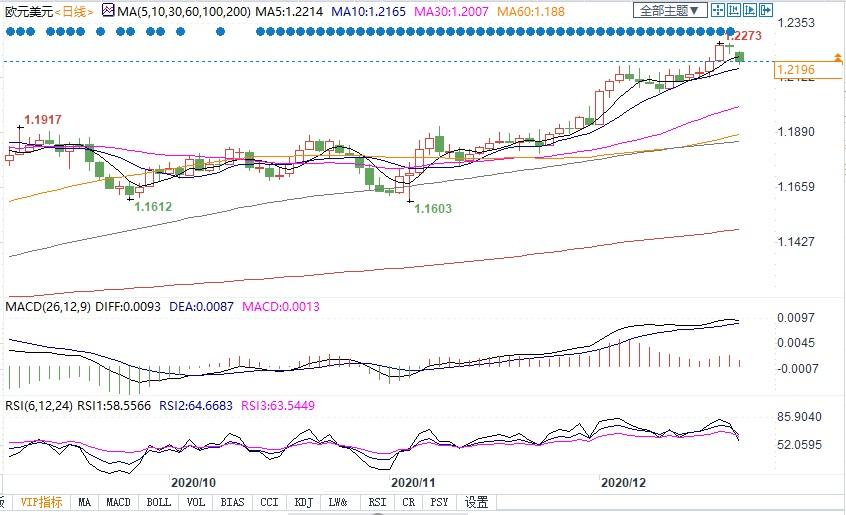Select the CCI tab
The image size is (846, 515).
268,502
